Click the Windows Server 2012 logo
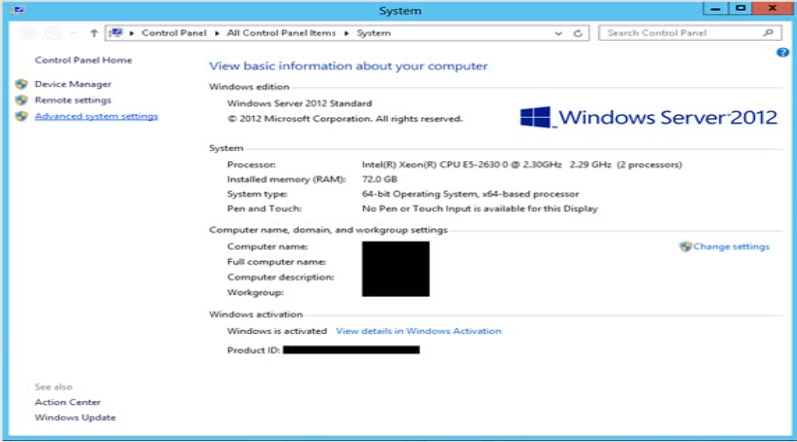This screenshot has height=442, width=797. coord(649,117)
